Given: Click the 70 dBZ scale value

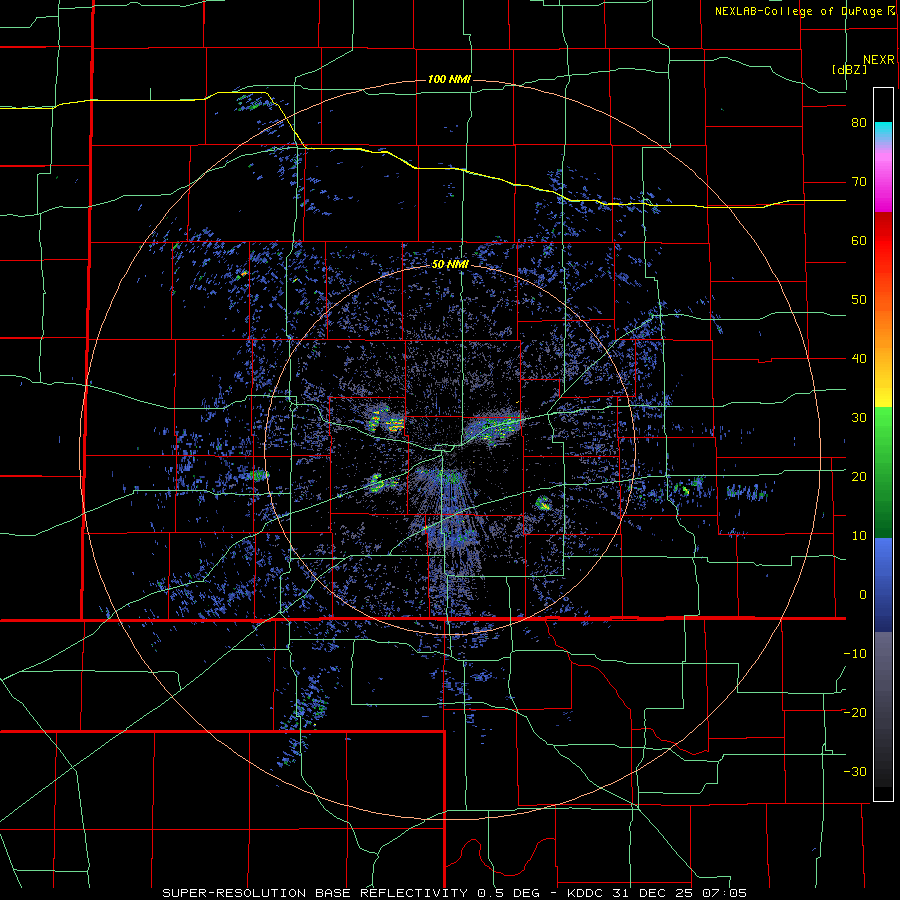Looking at the screenshot, I should [x=859, y=182].
